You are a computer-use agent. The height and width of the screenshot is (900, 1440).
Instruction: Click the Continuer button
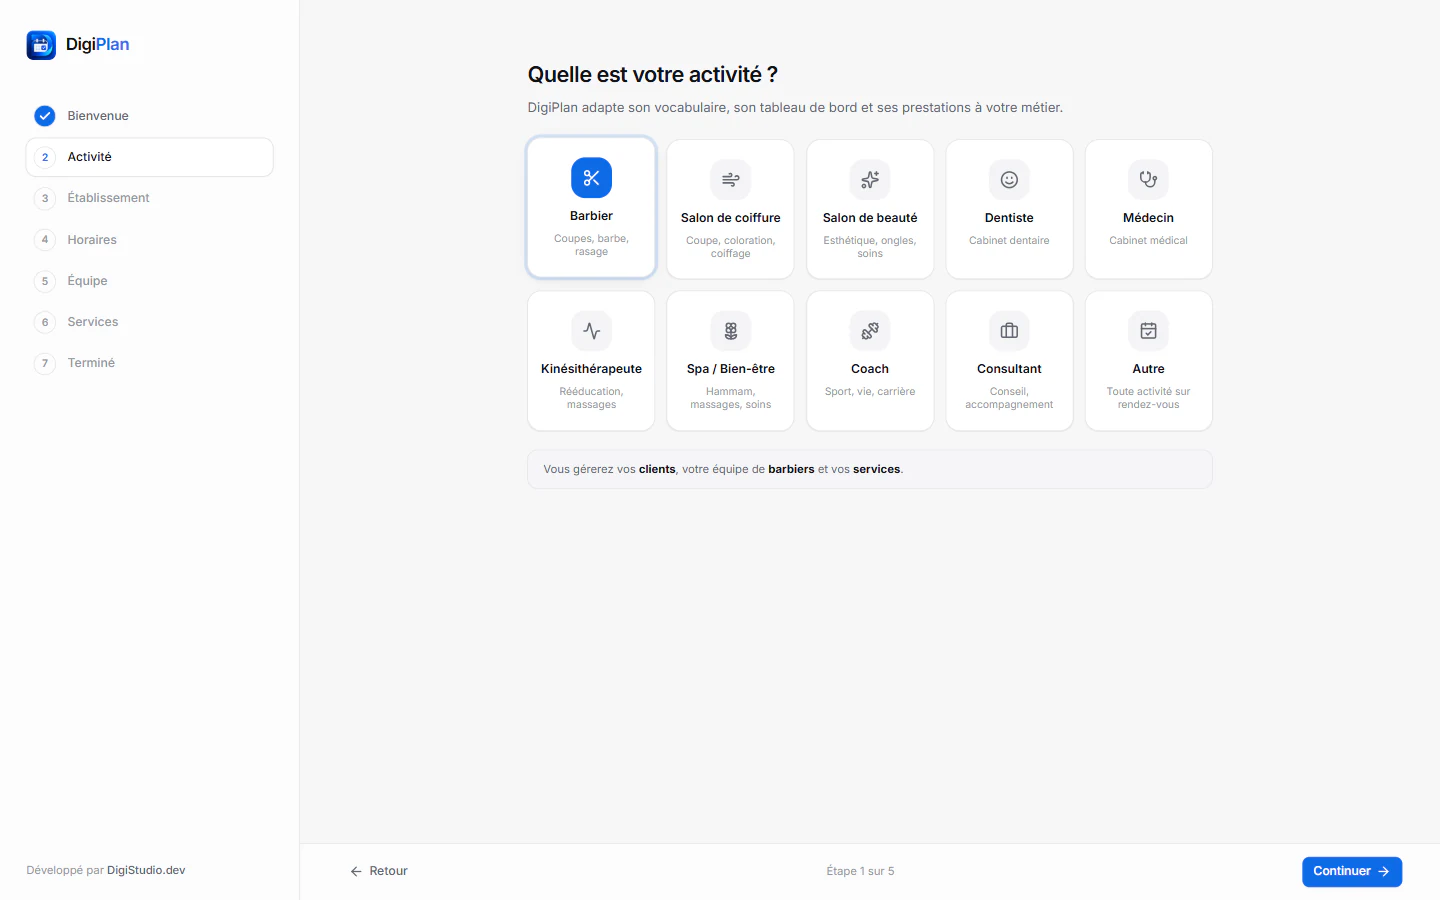(x=1351, y=872)
